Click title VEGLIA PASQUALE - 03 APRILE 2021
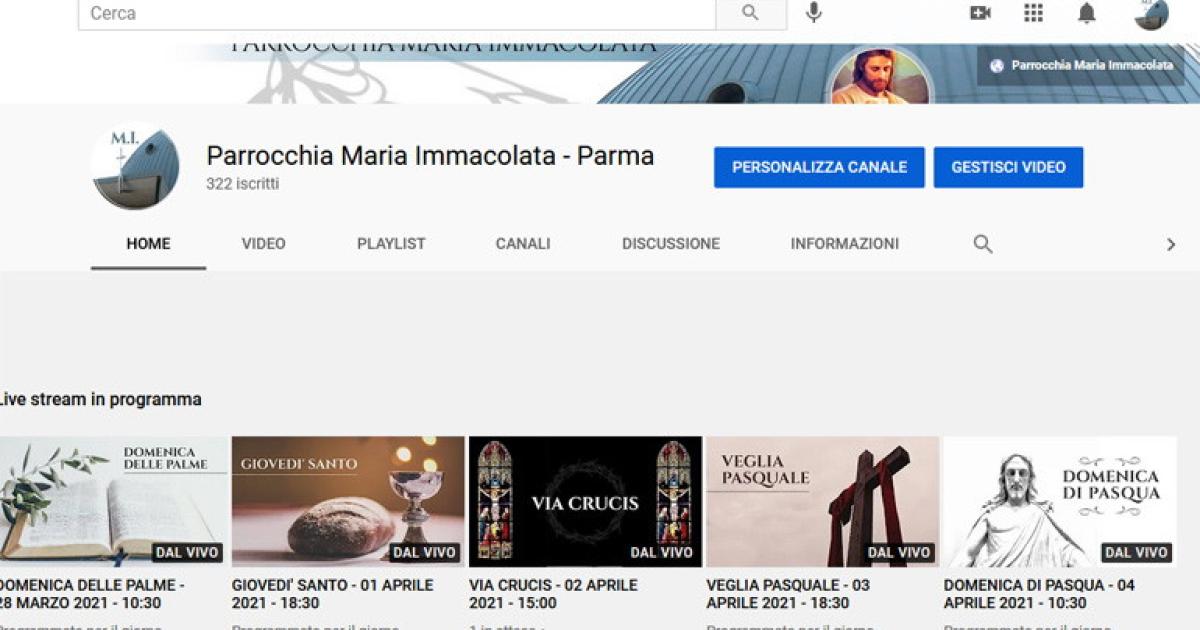 788,594
